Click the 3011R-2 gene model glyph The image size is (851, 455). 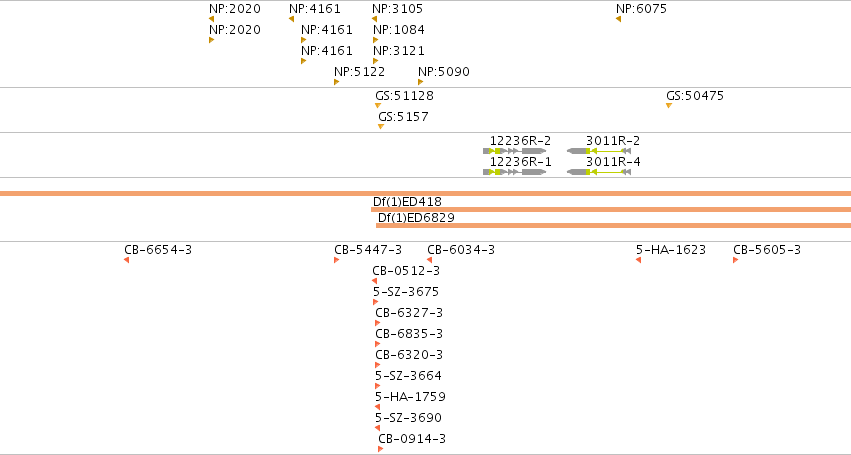point(599,151)
